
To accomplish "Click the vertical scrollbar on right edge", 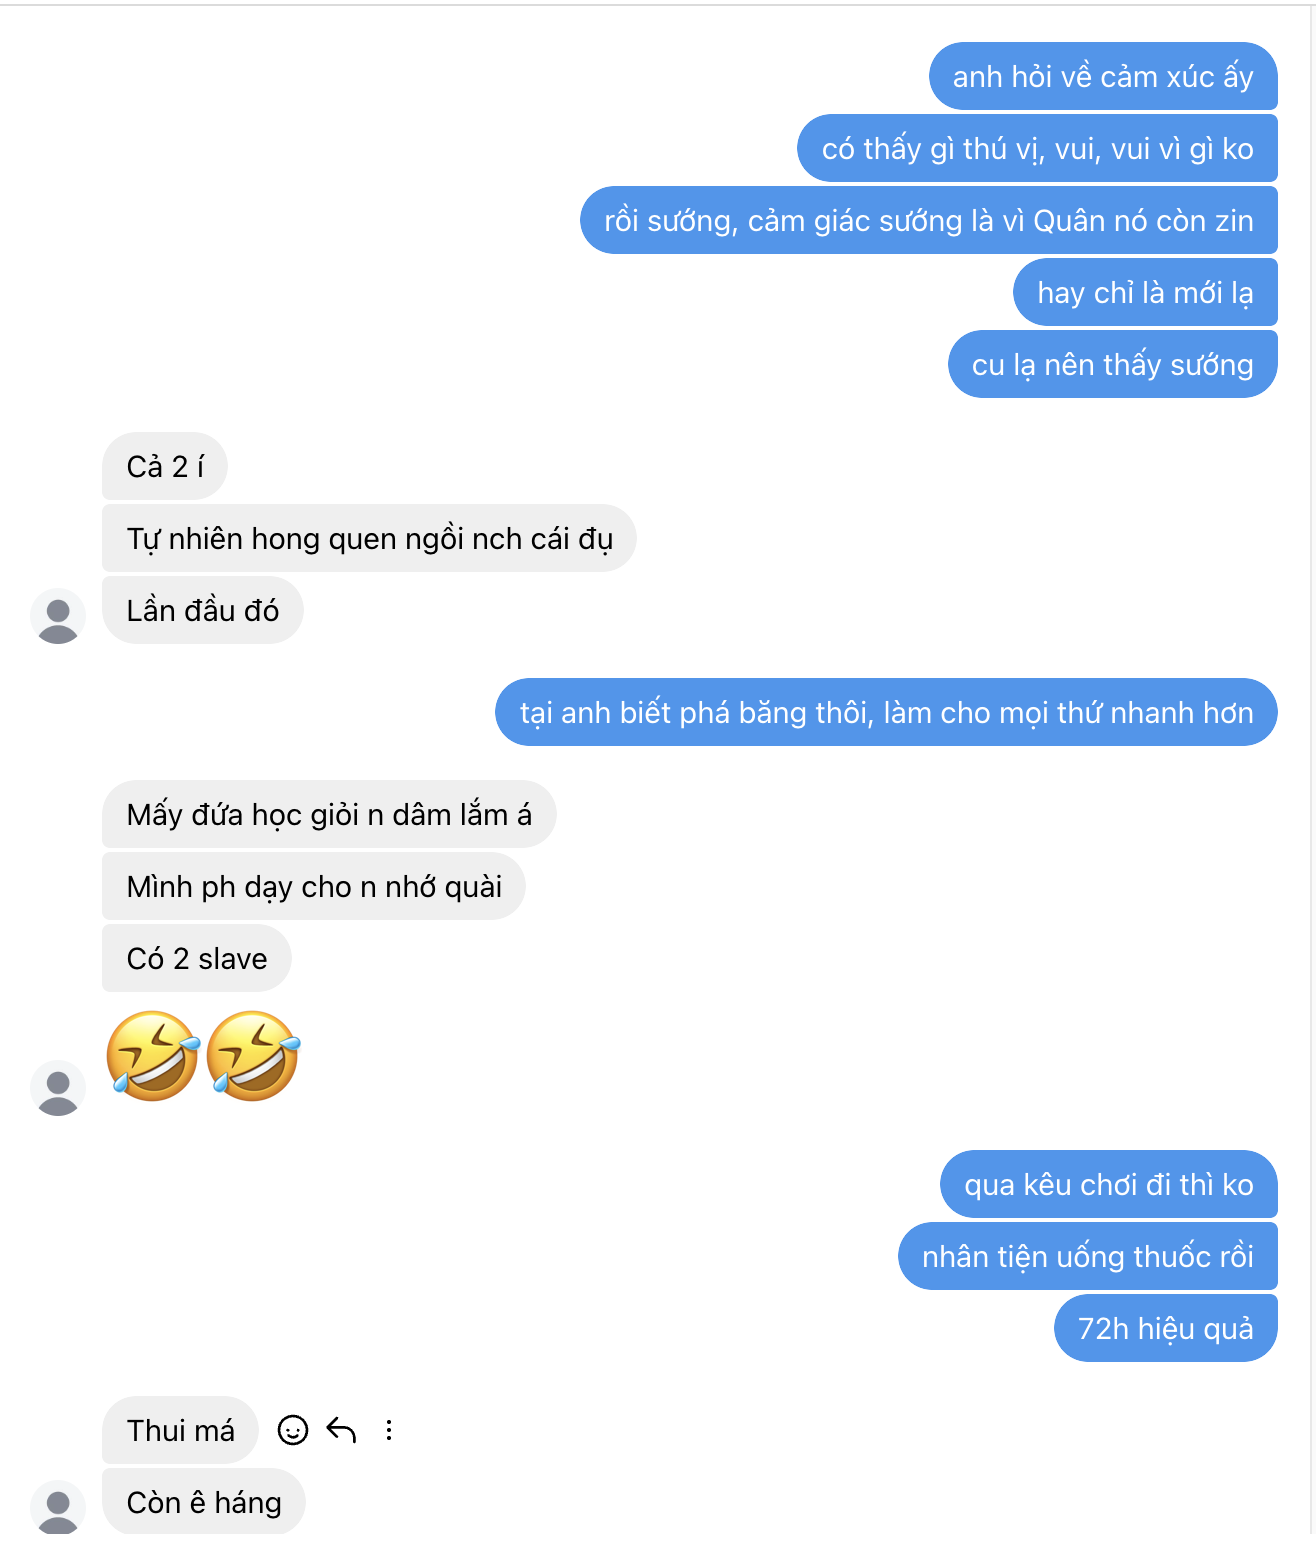I will 1312,783.
